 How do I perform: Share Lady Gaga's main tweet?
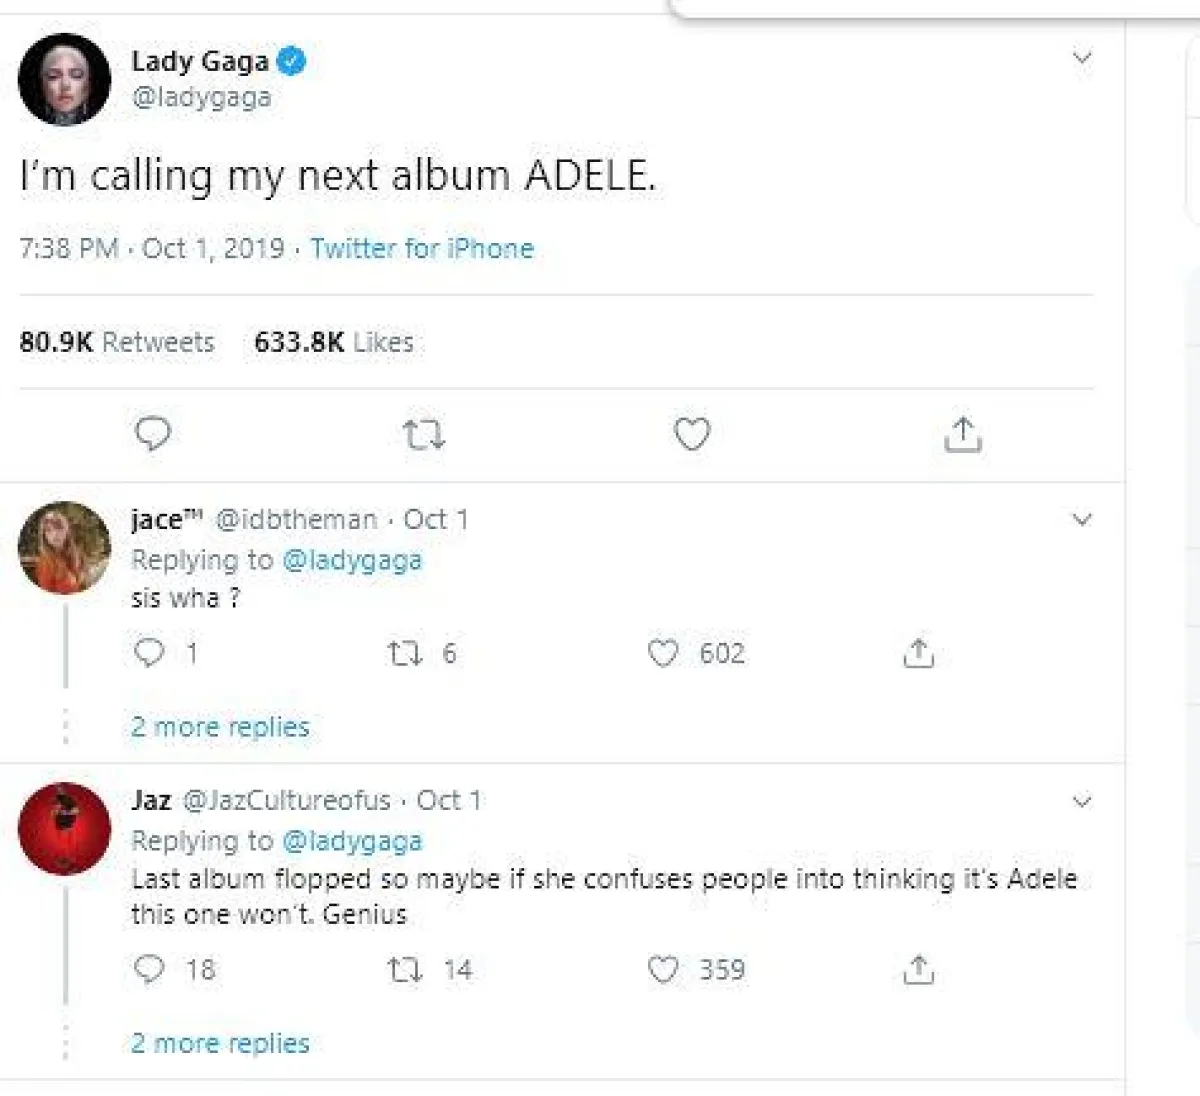pos(963,435)
